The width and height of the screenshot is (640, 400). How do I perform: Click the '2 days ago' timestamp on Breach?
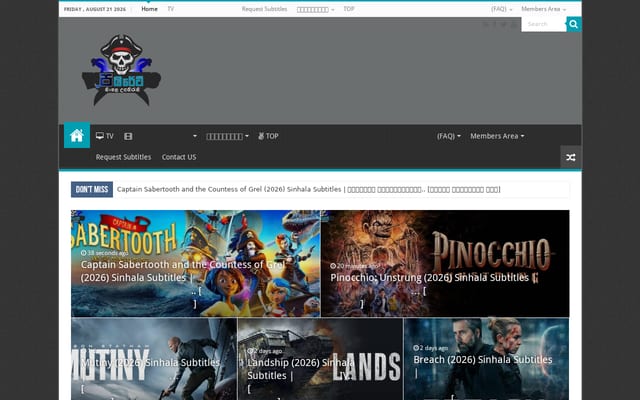click(x=431, y=348)
